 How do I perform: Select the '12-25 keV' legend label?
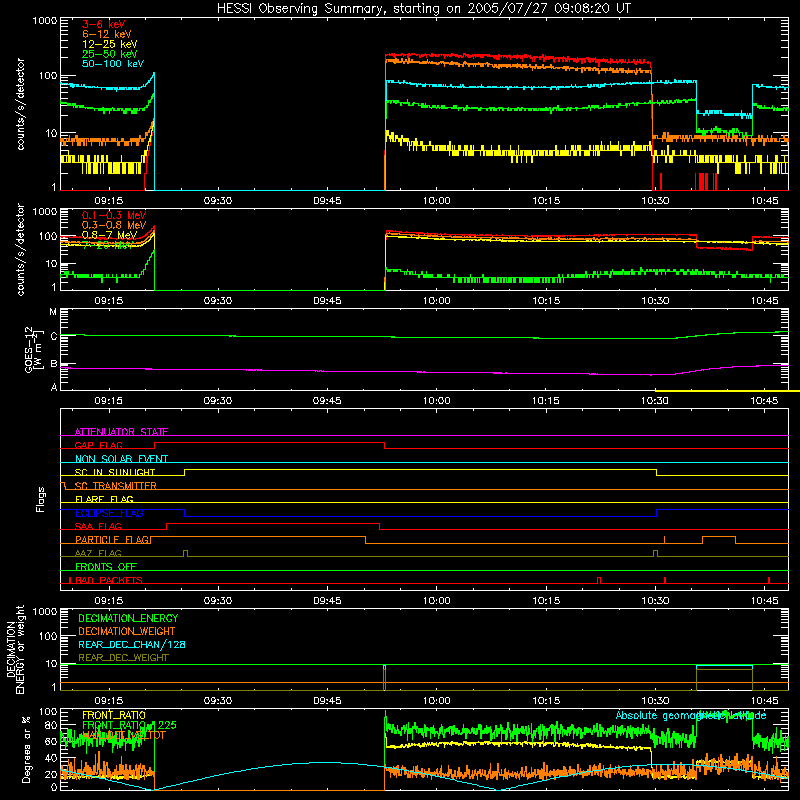109,44
